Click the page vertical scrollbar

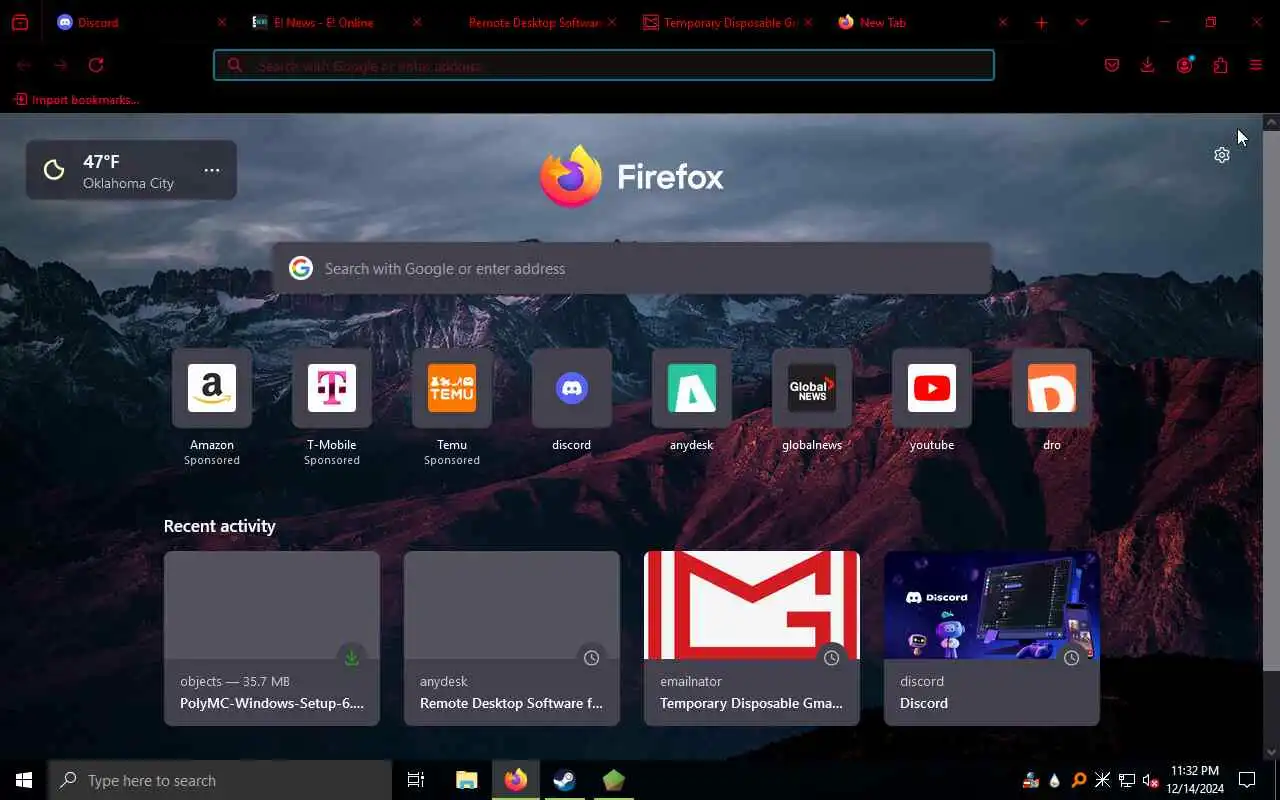(x=1271, y=400)
